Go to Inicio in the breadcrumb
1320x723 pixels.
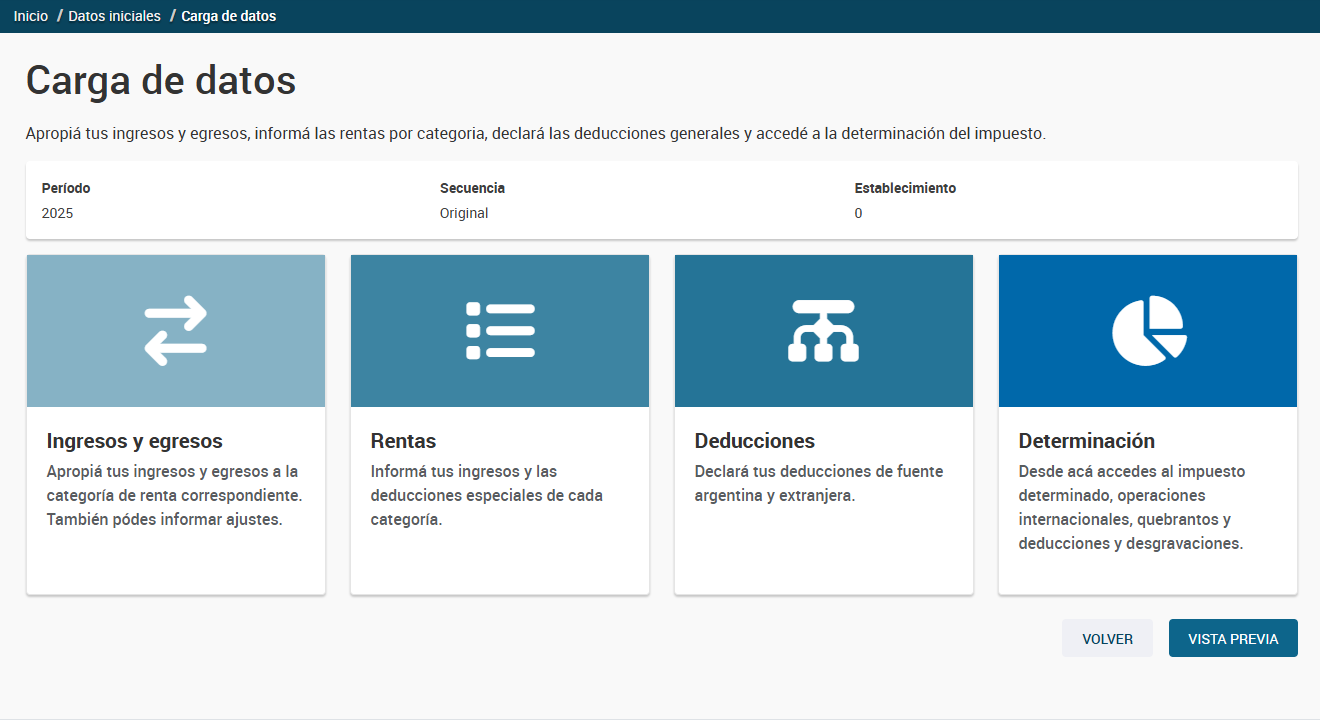[31, 16]
